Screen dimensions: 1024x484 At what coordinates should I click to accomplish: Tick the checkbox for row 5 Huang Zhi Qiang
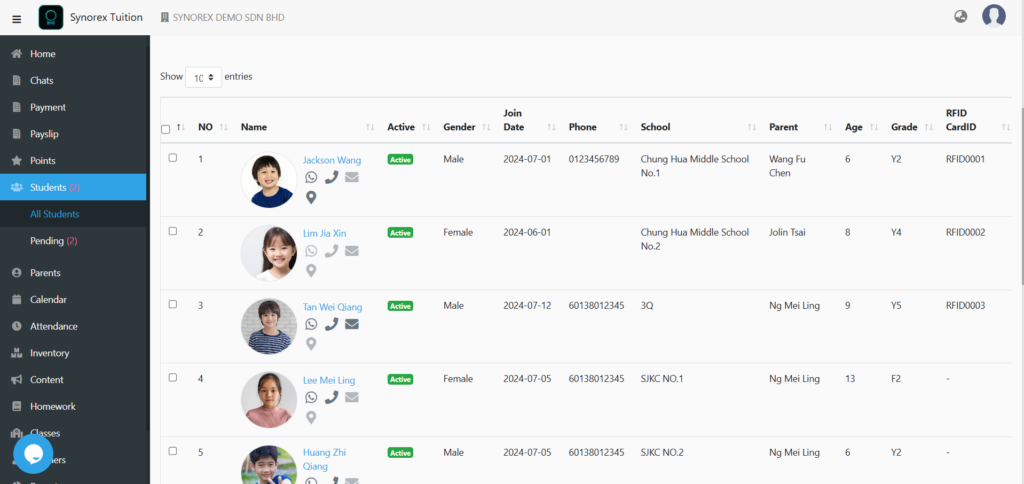tap(172, 451)
